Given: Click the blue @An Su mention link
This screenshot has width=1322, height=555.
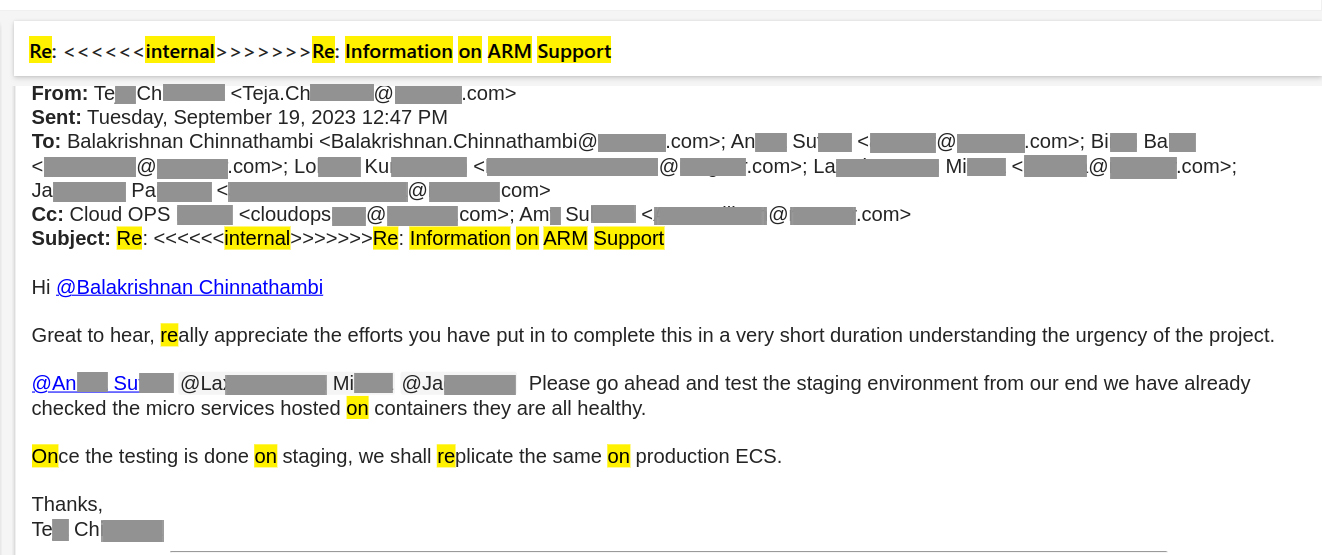Looking at the screenshot, I should coord(102,383).
